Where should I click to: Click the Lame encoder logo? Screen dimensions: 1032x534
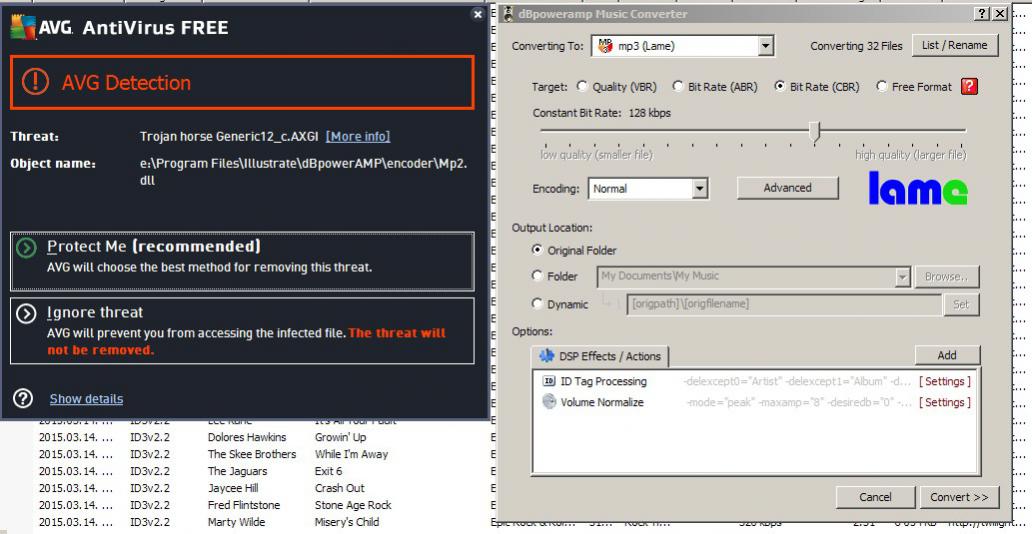917,189
